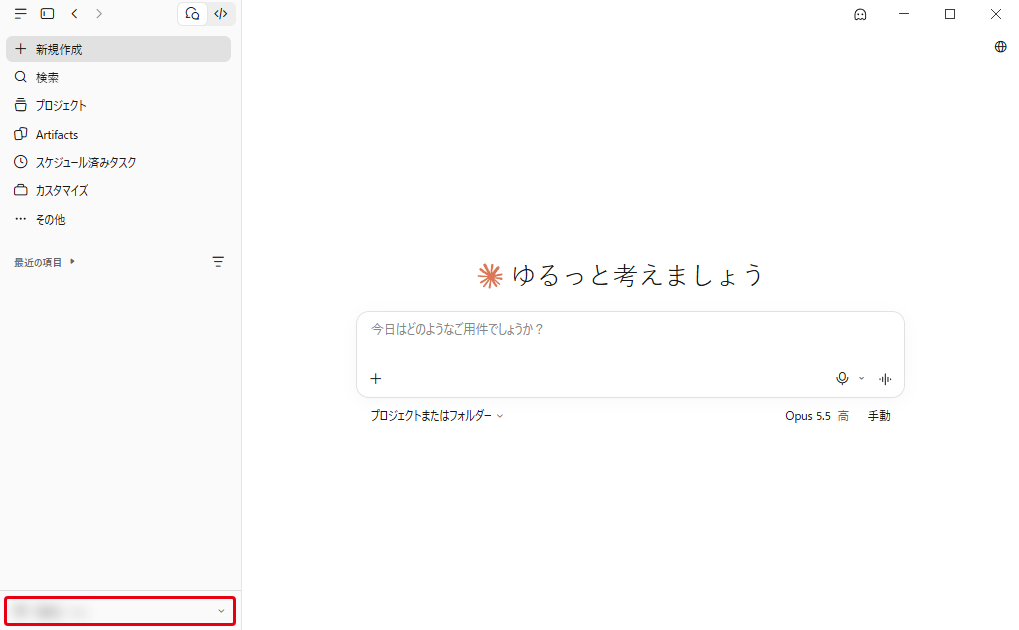1019x630 pixels.
Task: Open スケジュール済みタスク in the sidebar
Action: (118, 163)
